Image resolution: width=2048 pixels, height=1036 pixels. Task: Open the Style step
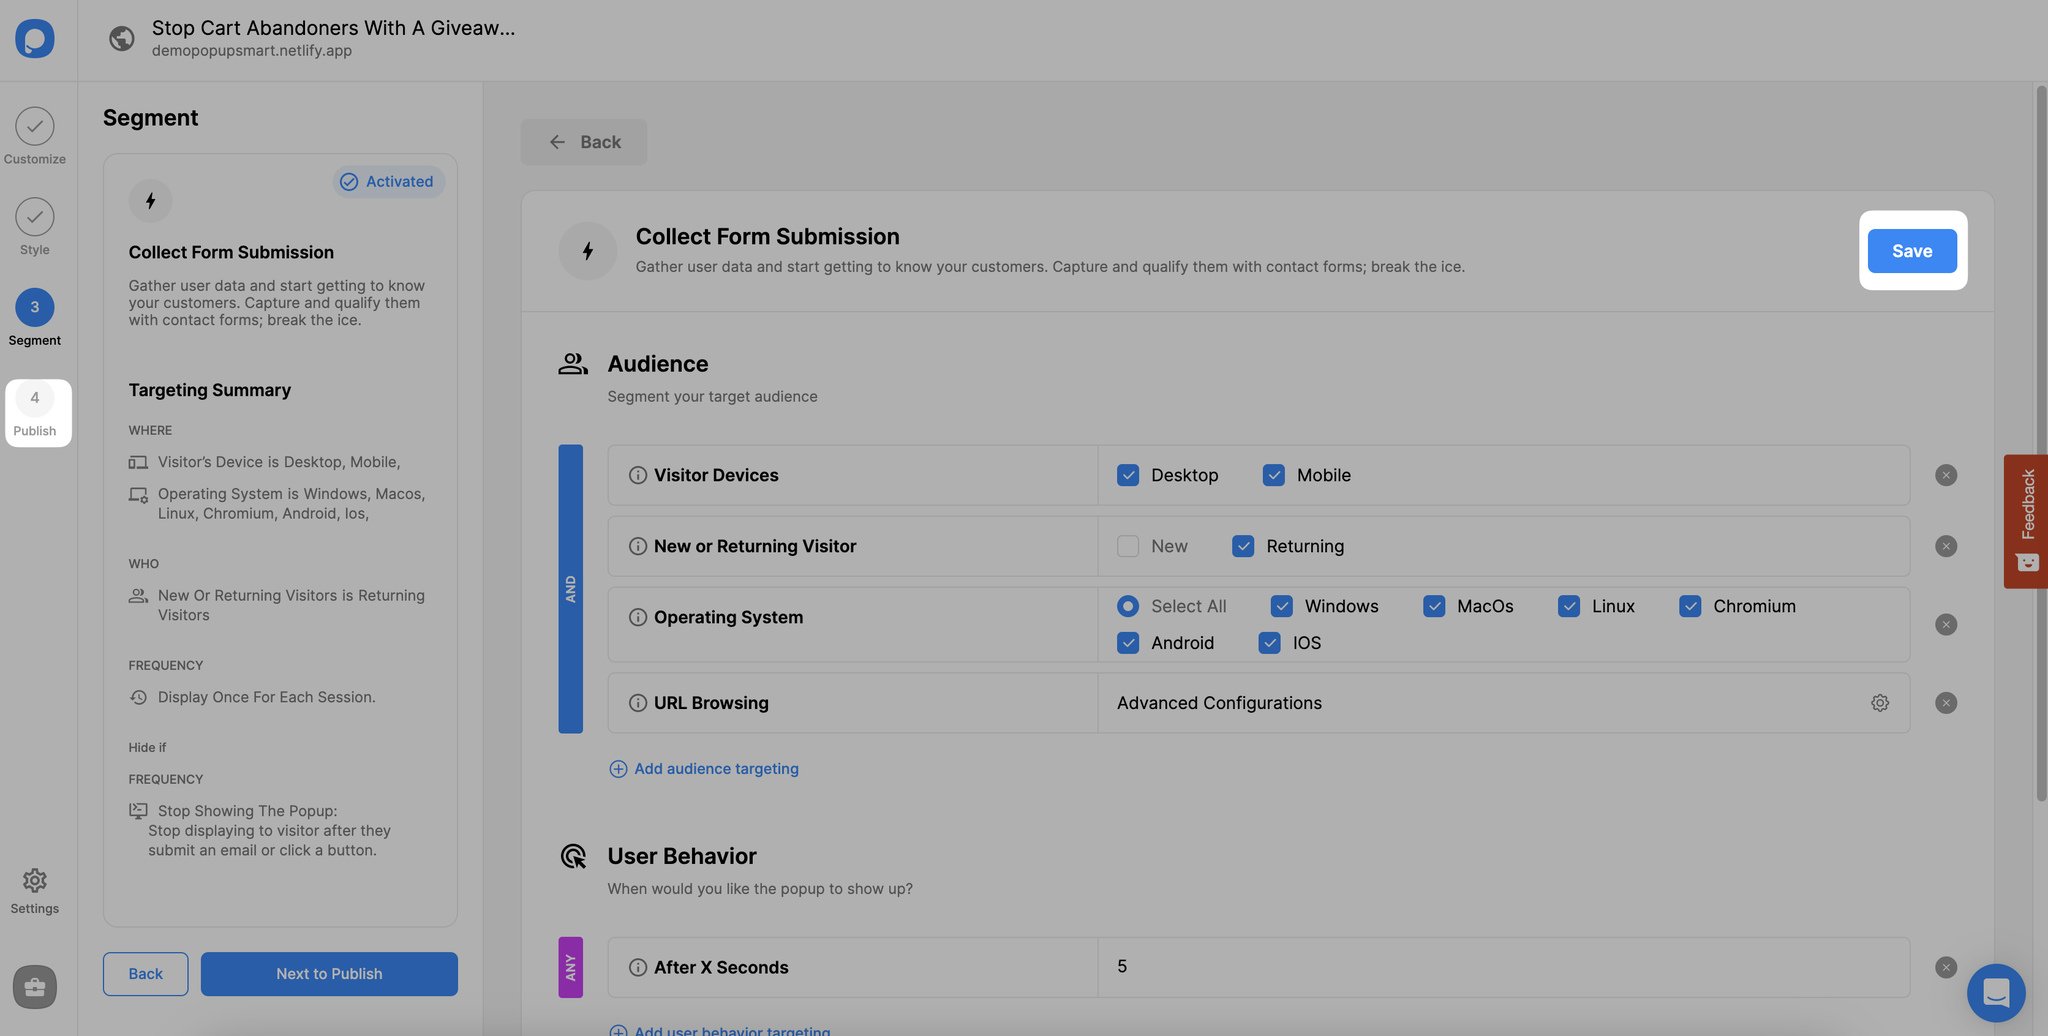(x=35, y=227)
